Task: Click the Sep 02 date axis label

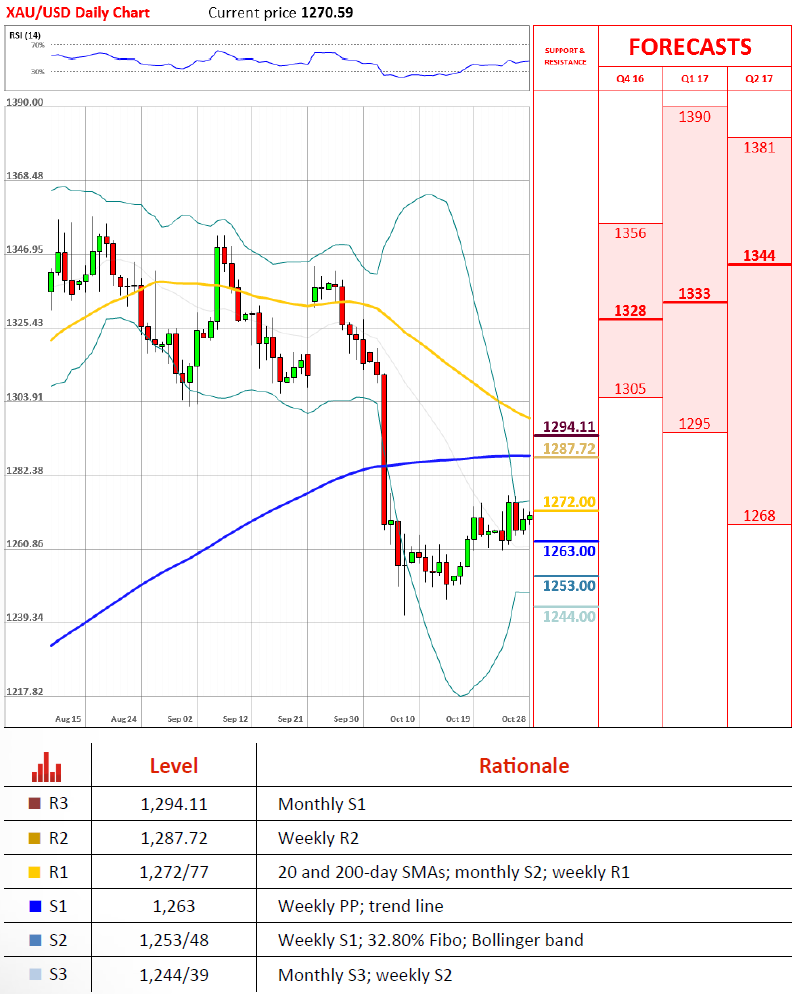Action: tap(180, 719)
